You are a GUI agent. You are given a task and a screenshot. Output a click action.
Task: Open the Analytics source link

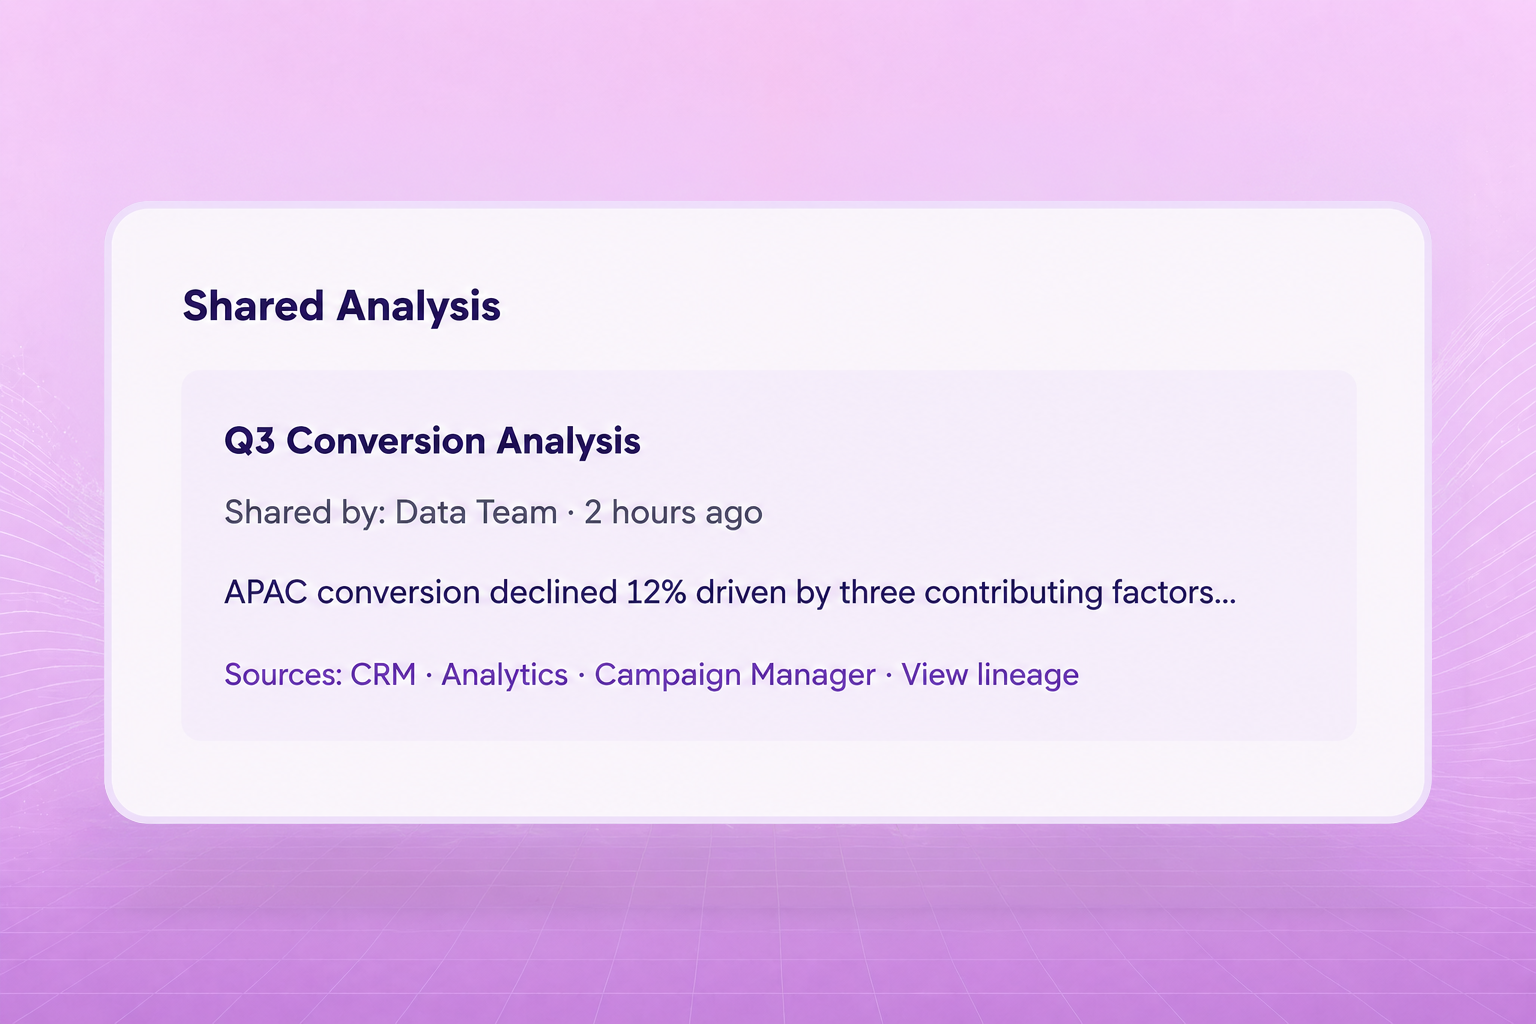click(x=505, y=675)
